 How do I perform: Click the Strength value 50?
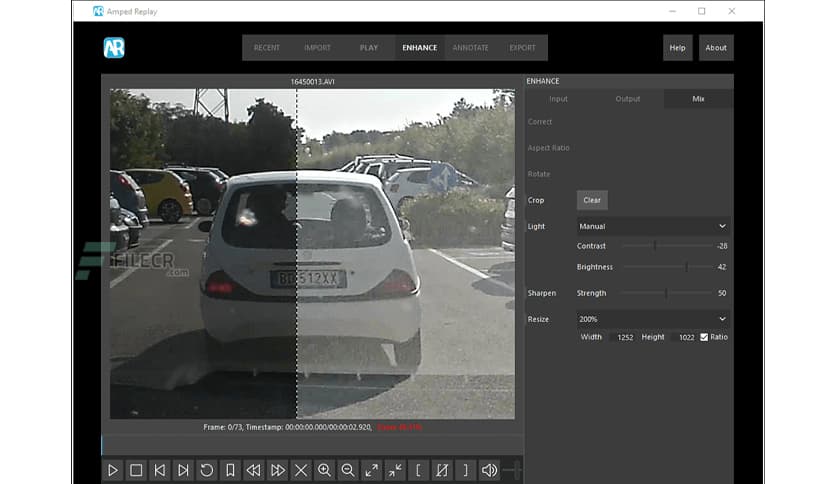722,293
